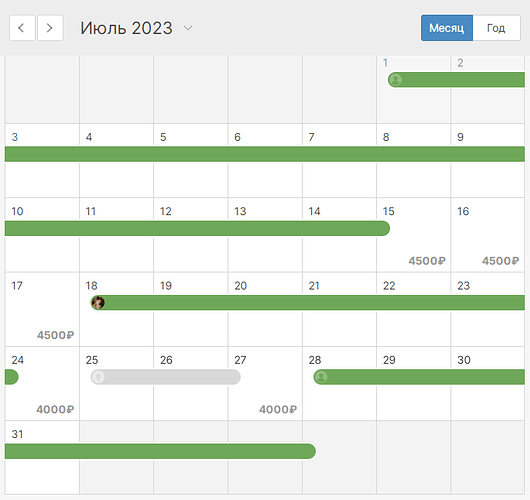Open green booking bar ending July 15
The height and width of the screenshot is (500, 530).
197,228
